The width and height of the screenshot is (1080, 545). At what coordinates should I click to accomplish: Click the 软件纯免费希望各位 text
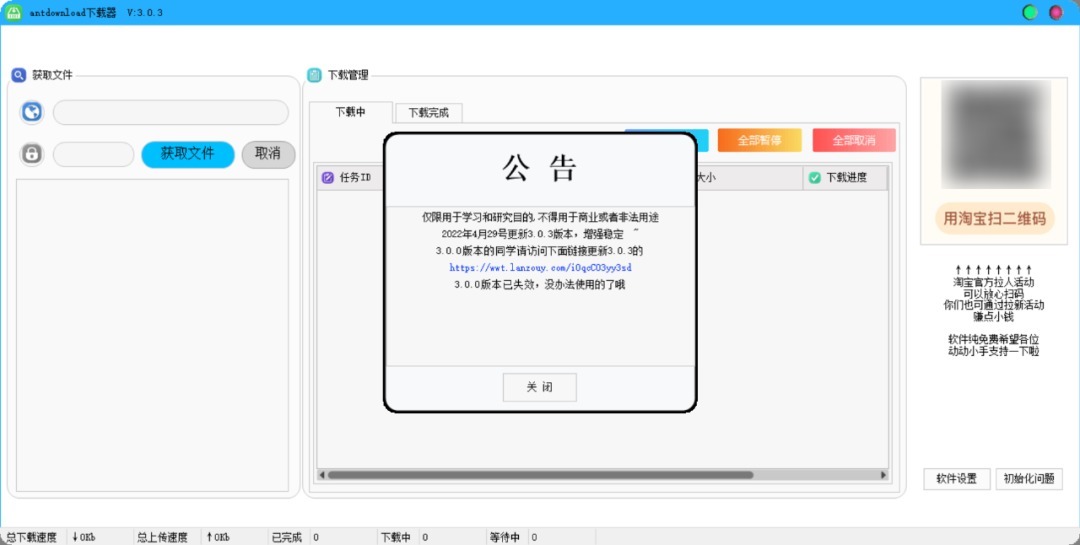pos(994,339)
